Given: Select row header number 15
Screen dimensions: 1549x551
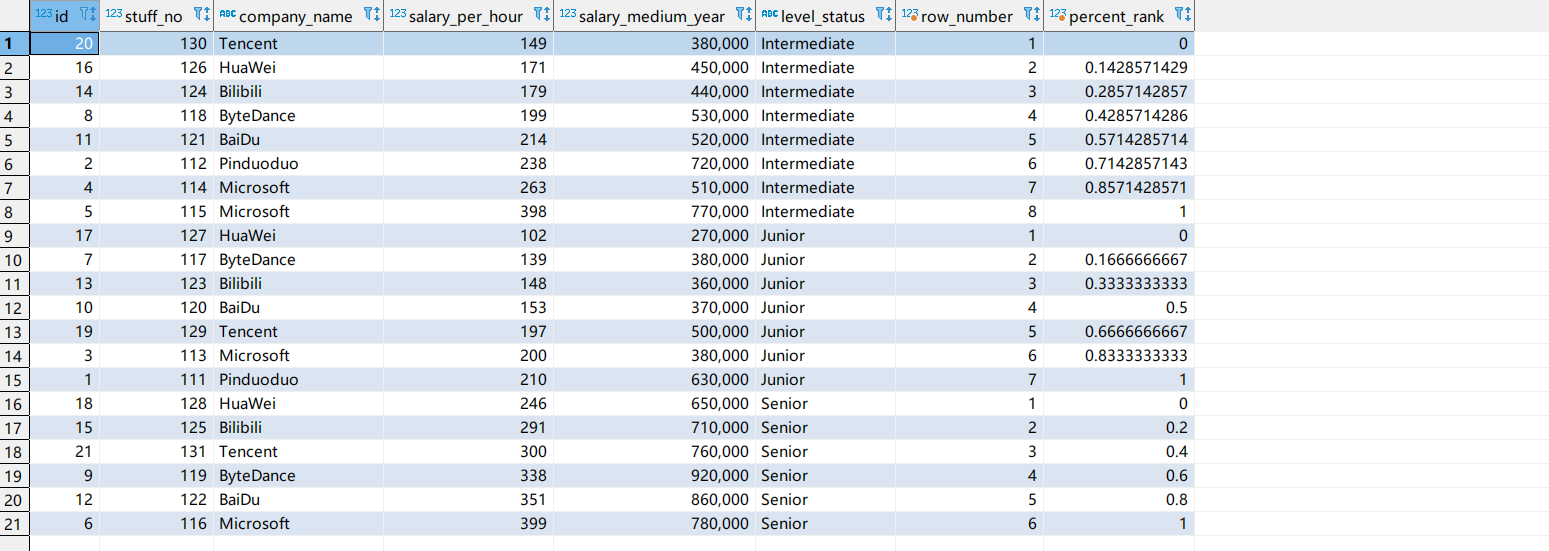Looking at the screenshot, I should 15,379.
